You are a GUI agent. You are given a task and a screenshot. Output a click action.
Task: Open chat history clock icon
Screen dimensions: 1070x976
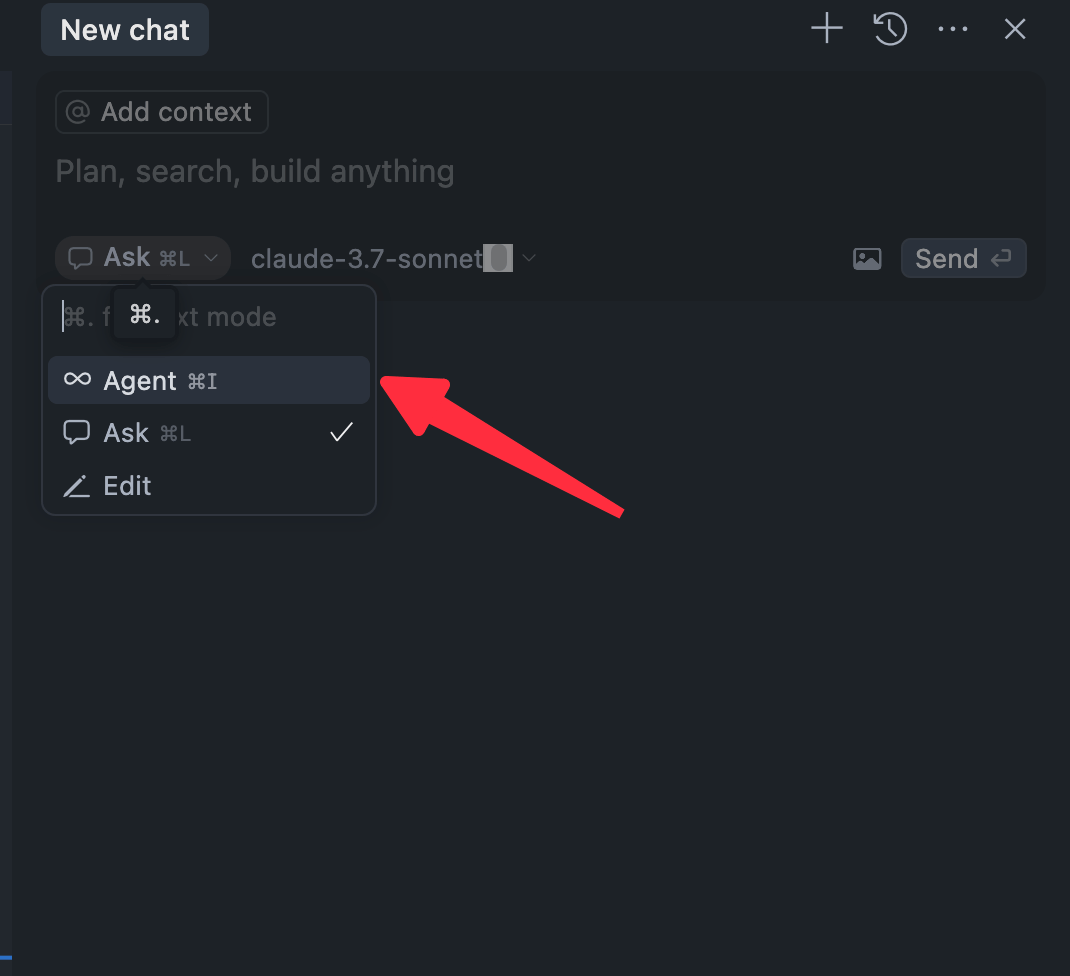coord(890,29)
